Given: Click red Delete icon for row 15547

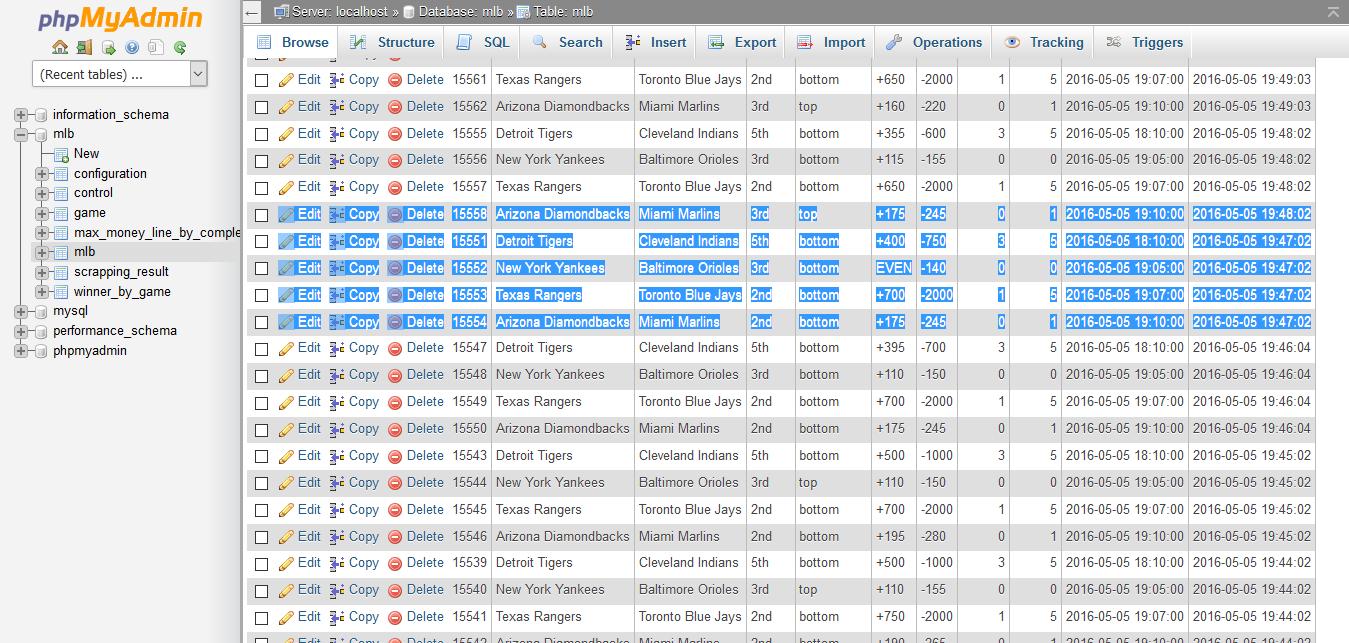Looking at the screenshot, I should [x=395, y=348].
